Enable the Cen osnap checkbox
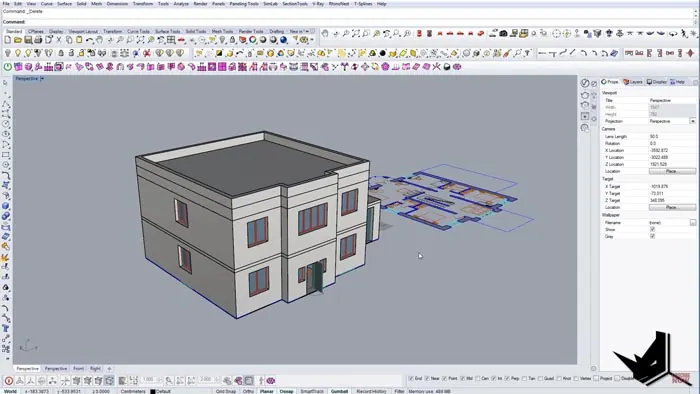The height and width of the screenshot is (394, 700). coord(478,378)
